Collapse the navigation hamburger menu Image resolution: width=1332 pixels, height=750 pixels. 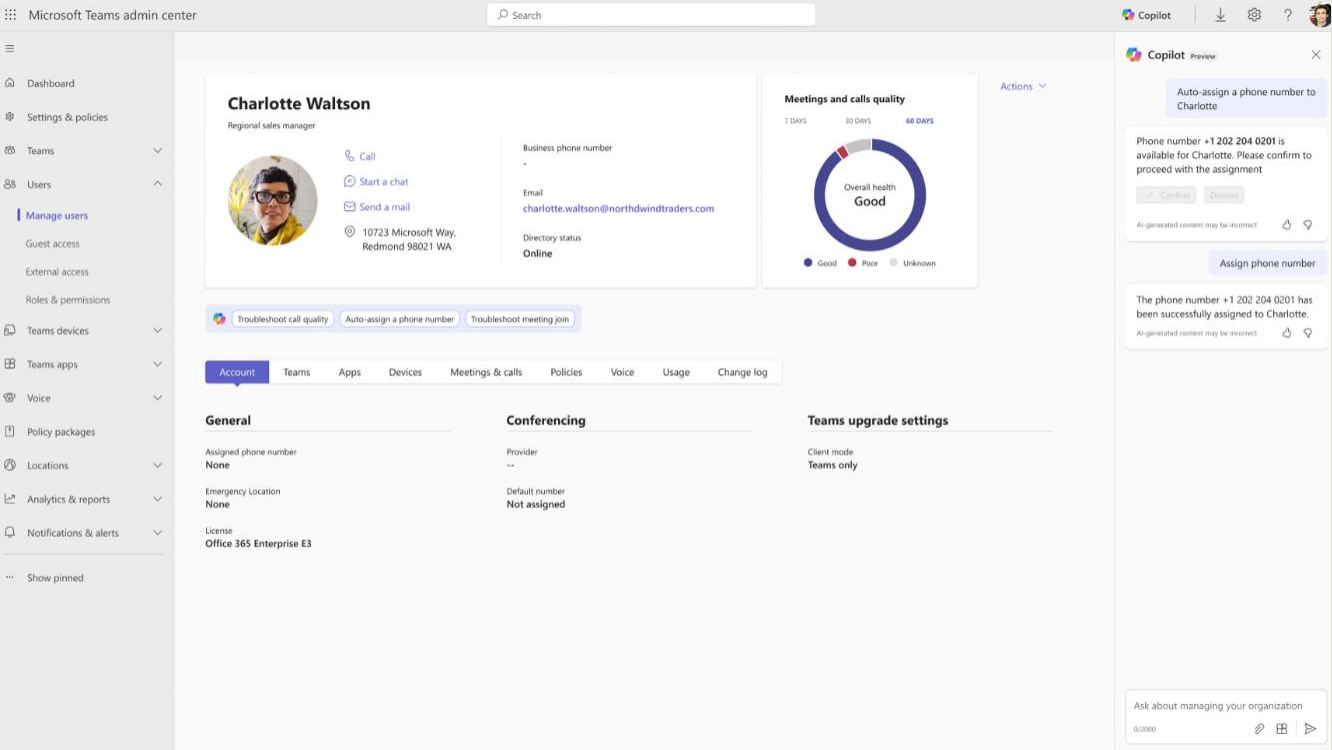(x=10, y=48)
